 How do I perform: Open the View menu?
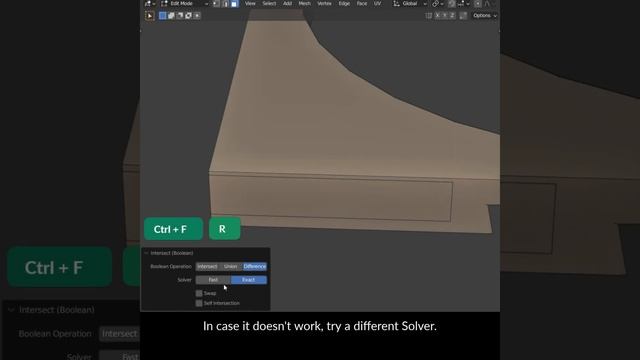tap(250, 4)
